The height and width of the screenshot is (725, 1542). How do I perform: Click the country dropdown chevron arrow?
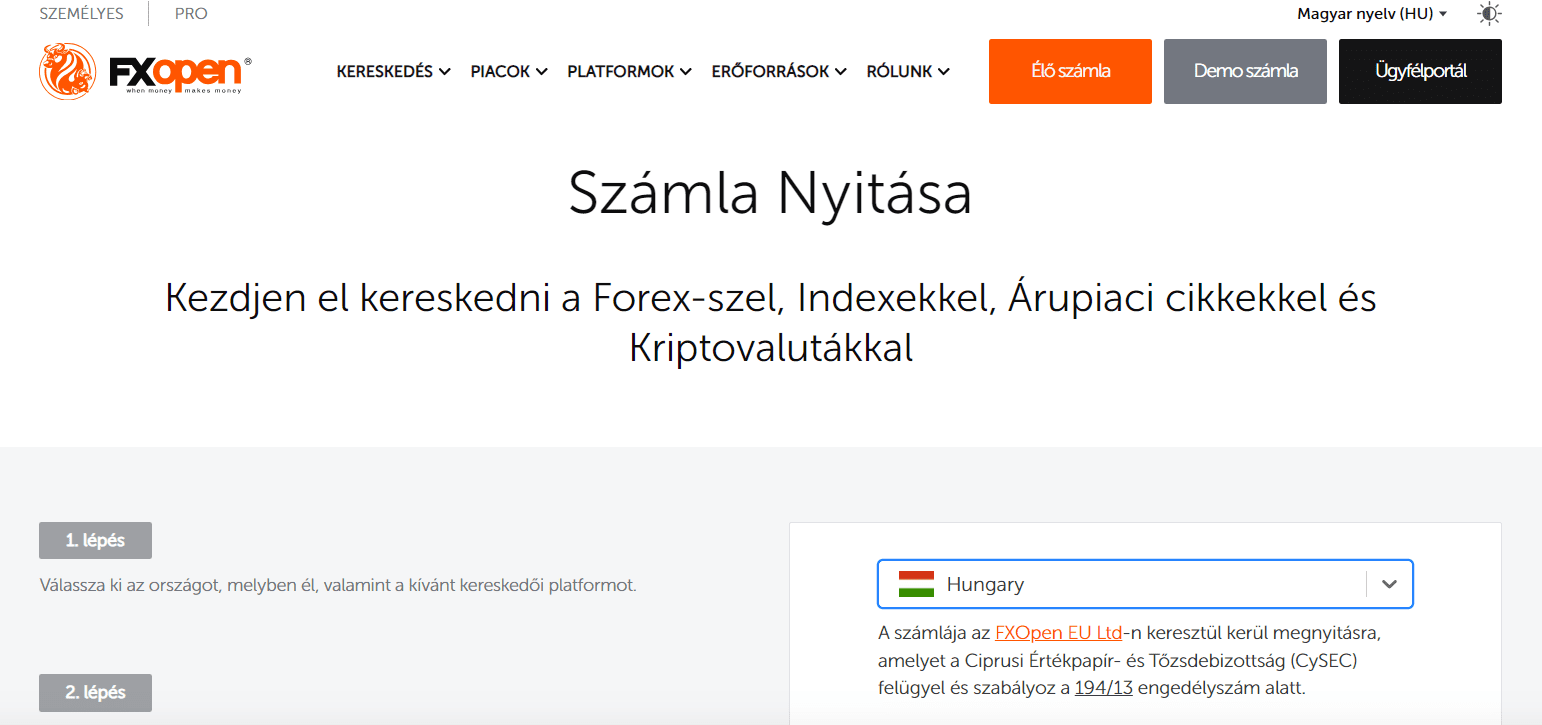coord(1389,584)
